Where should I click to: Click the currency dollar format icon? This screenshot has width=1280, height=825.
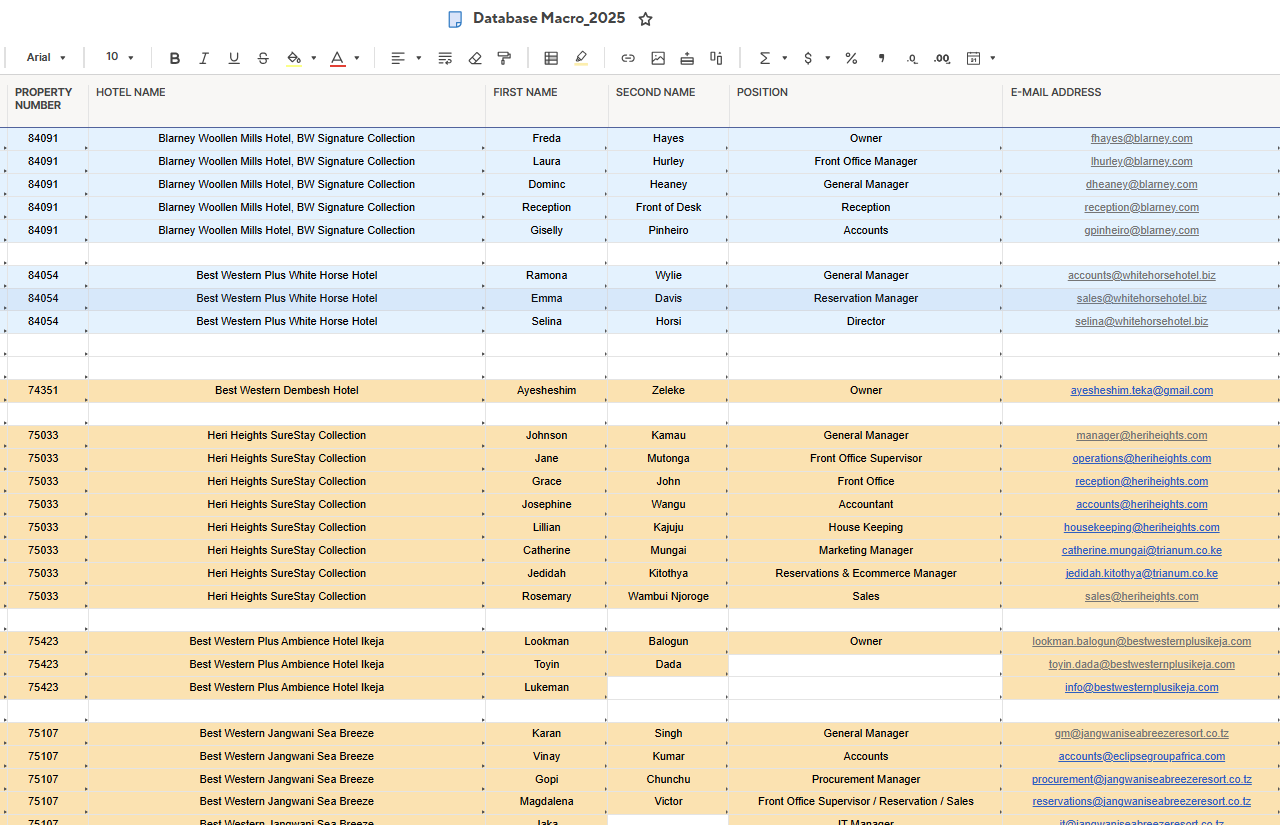click(x=808, y=58)
